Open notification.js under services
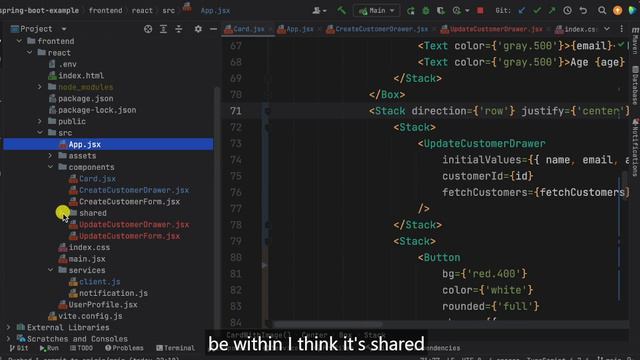640x360 pixels. [x=108, y=293]
